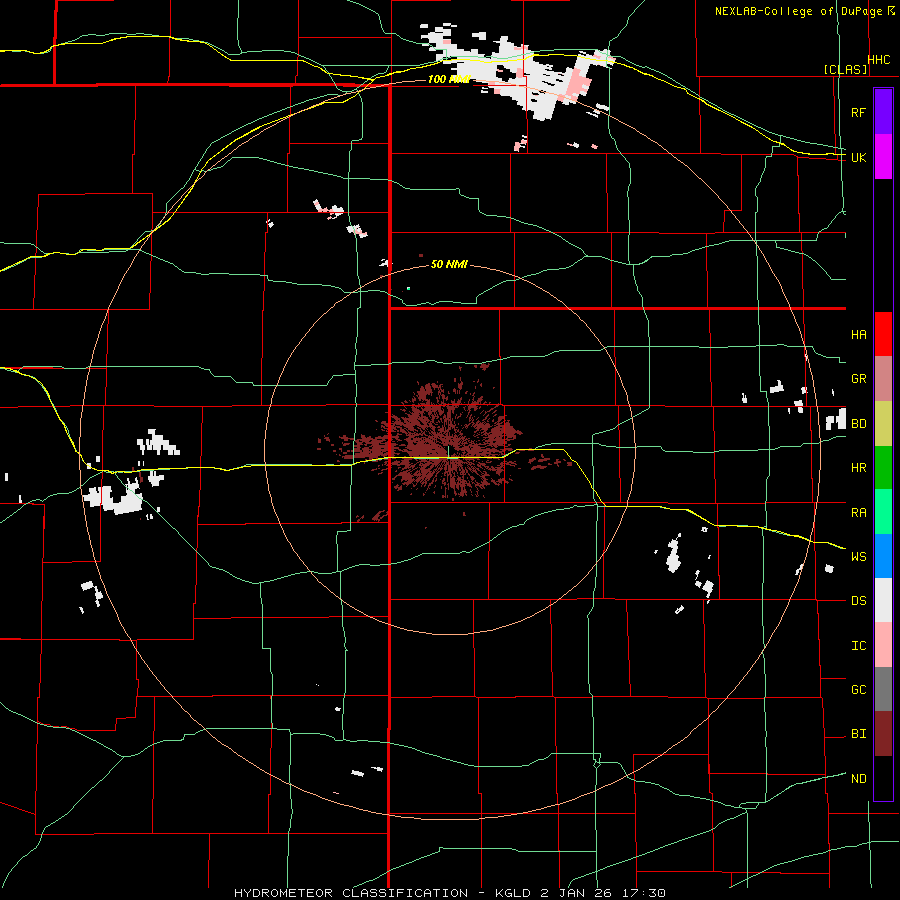Click the "GR" legend label
This screenshot has height=900, width=900.
click(858, 379)
